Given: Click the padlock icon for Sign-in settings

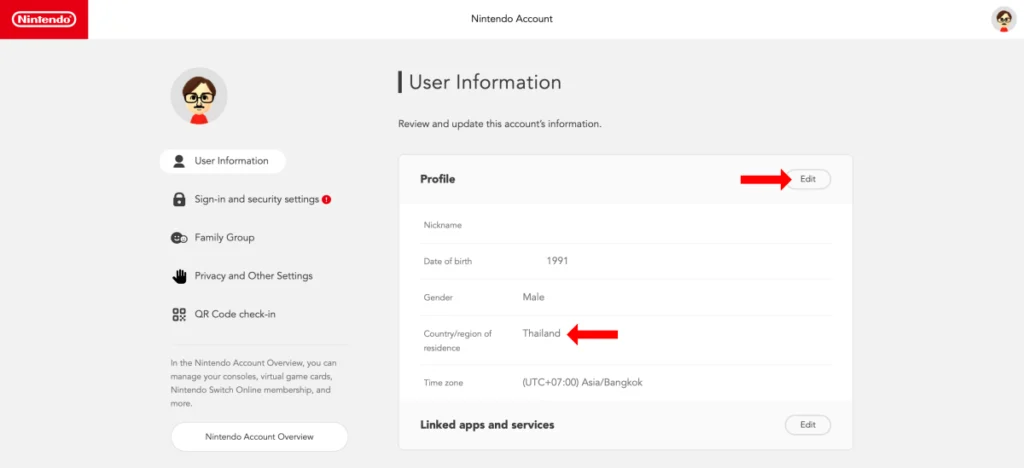Looking at the screenshot, I should pos(179,200).
